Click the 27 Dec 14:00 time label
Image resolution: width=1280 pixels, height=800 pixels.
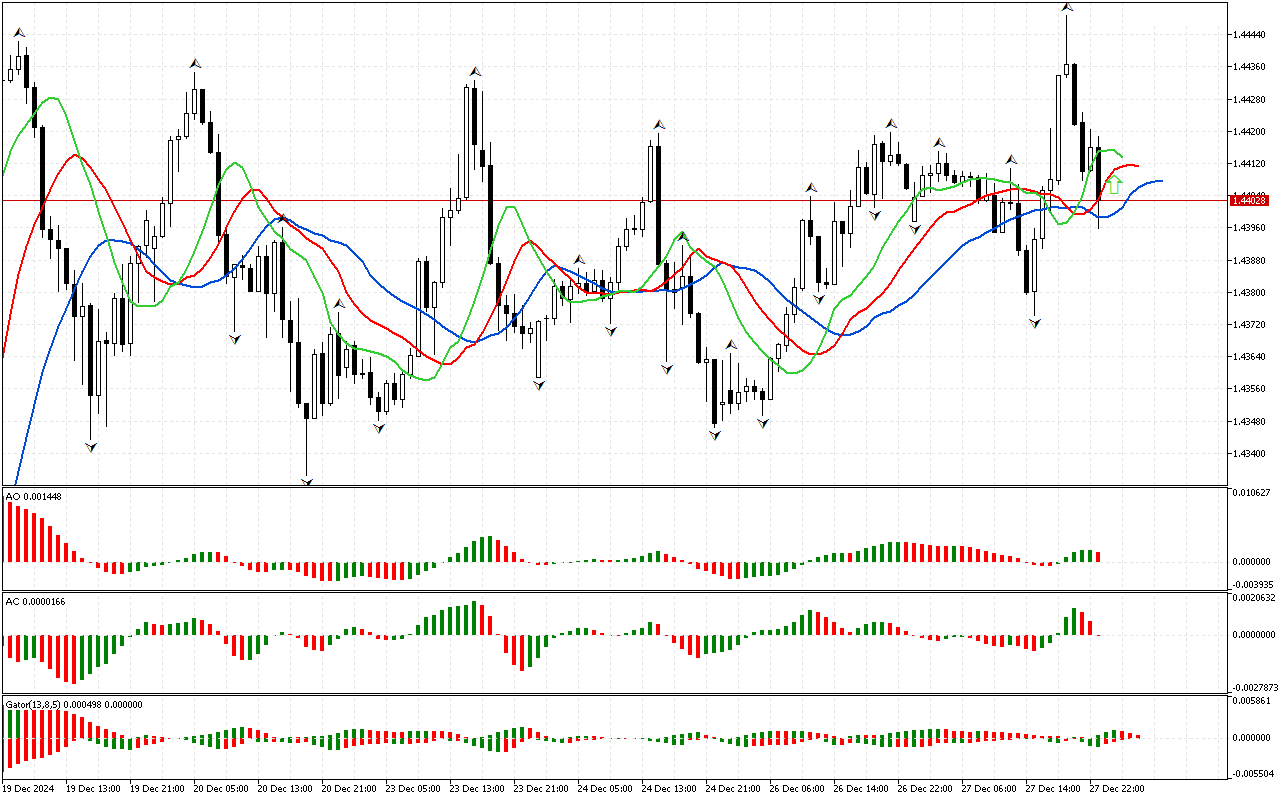tap(1053, 789)
